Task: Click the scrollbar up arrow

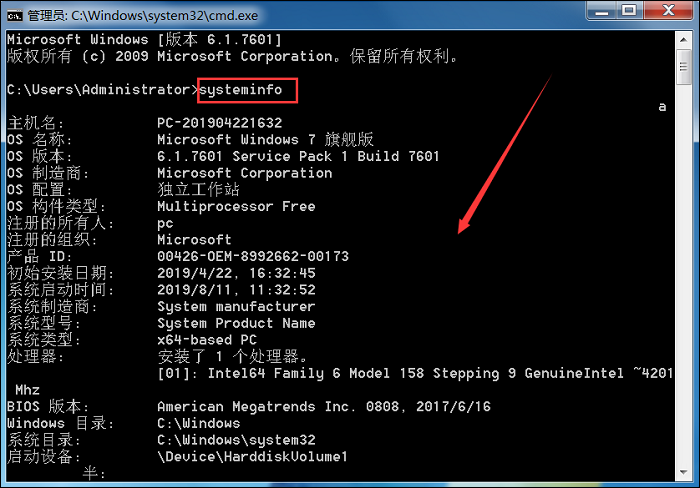Action: 684,38
